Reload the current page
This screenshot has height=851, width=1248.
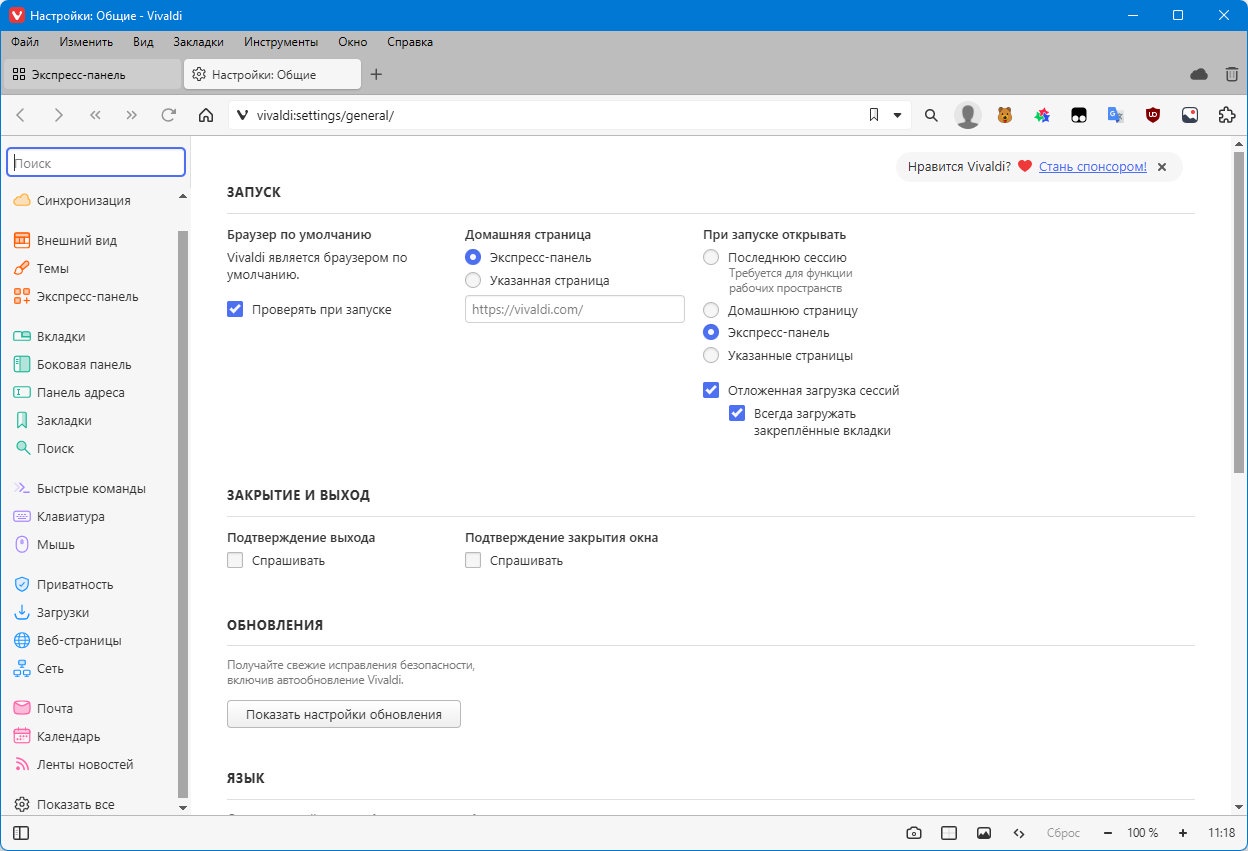(x=168, y=115)
